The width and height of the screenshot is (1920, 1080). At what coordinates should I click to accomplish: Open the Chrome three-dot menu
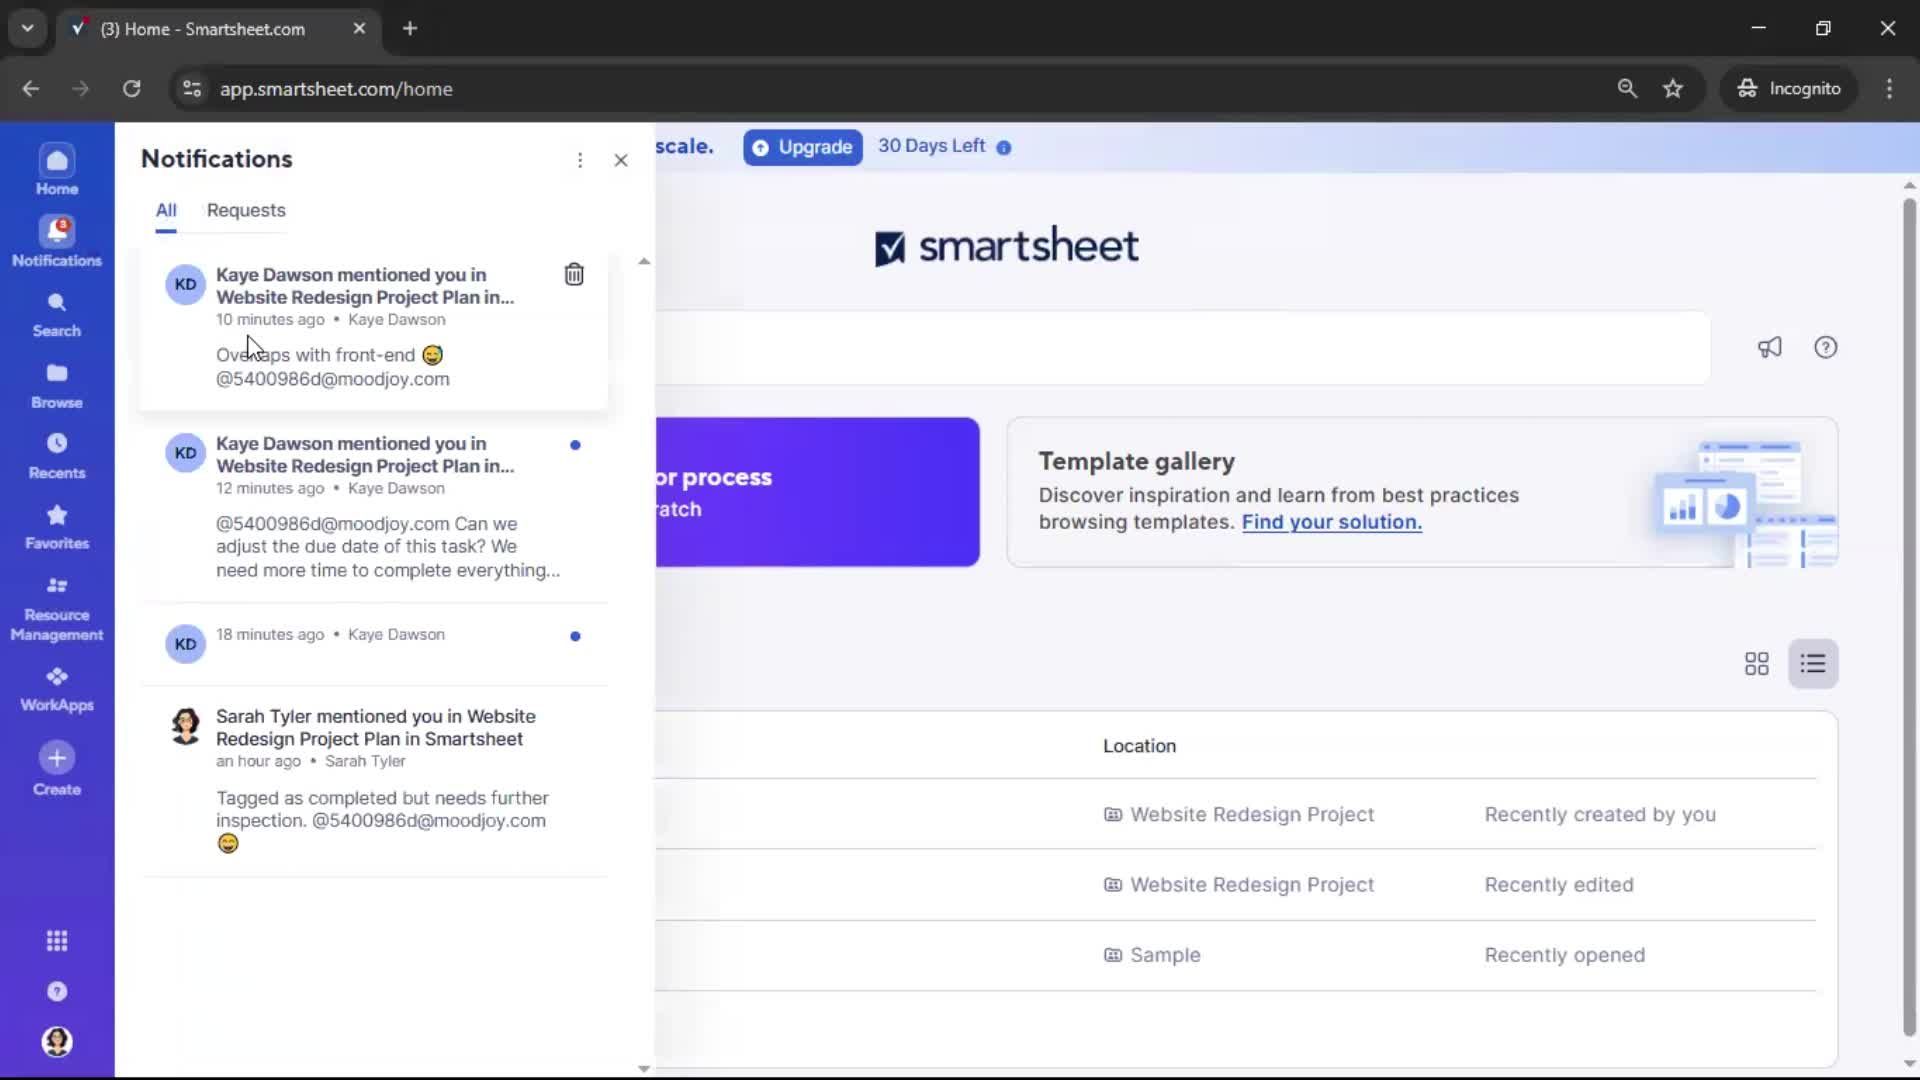click(x=1889, y=88)
